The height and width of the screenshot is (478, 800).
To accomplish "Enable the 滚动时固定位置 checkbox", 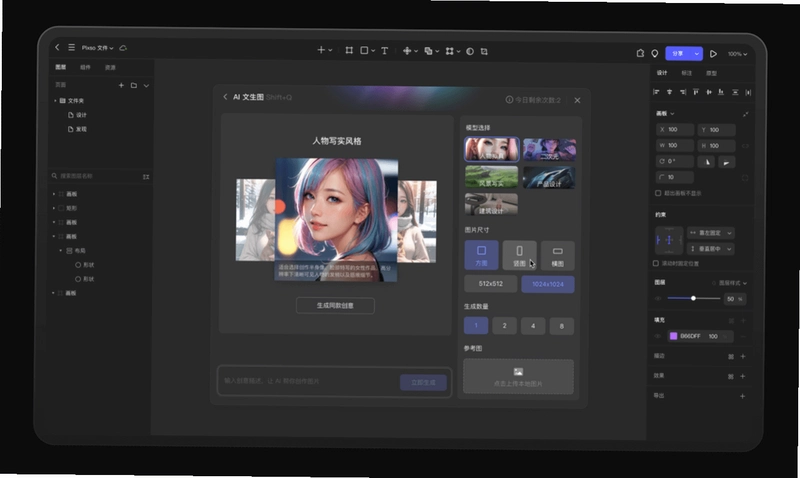I will 656,263.
